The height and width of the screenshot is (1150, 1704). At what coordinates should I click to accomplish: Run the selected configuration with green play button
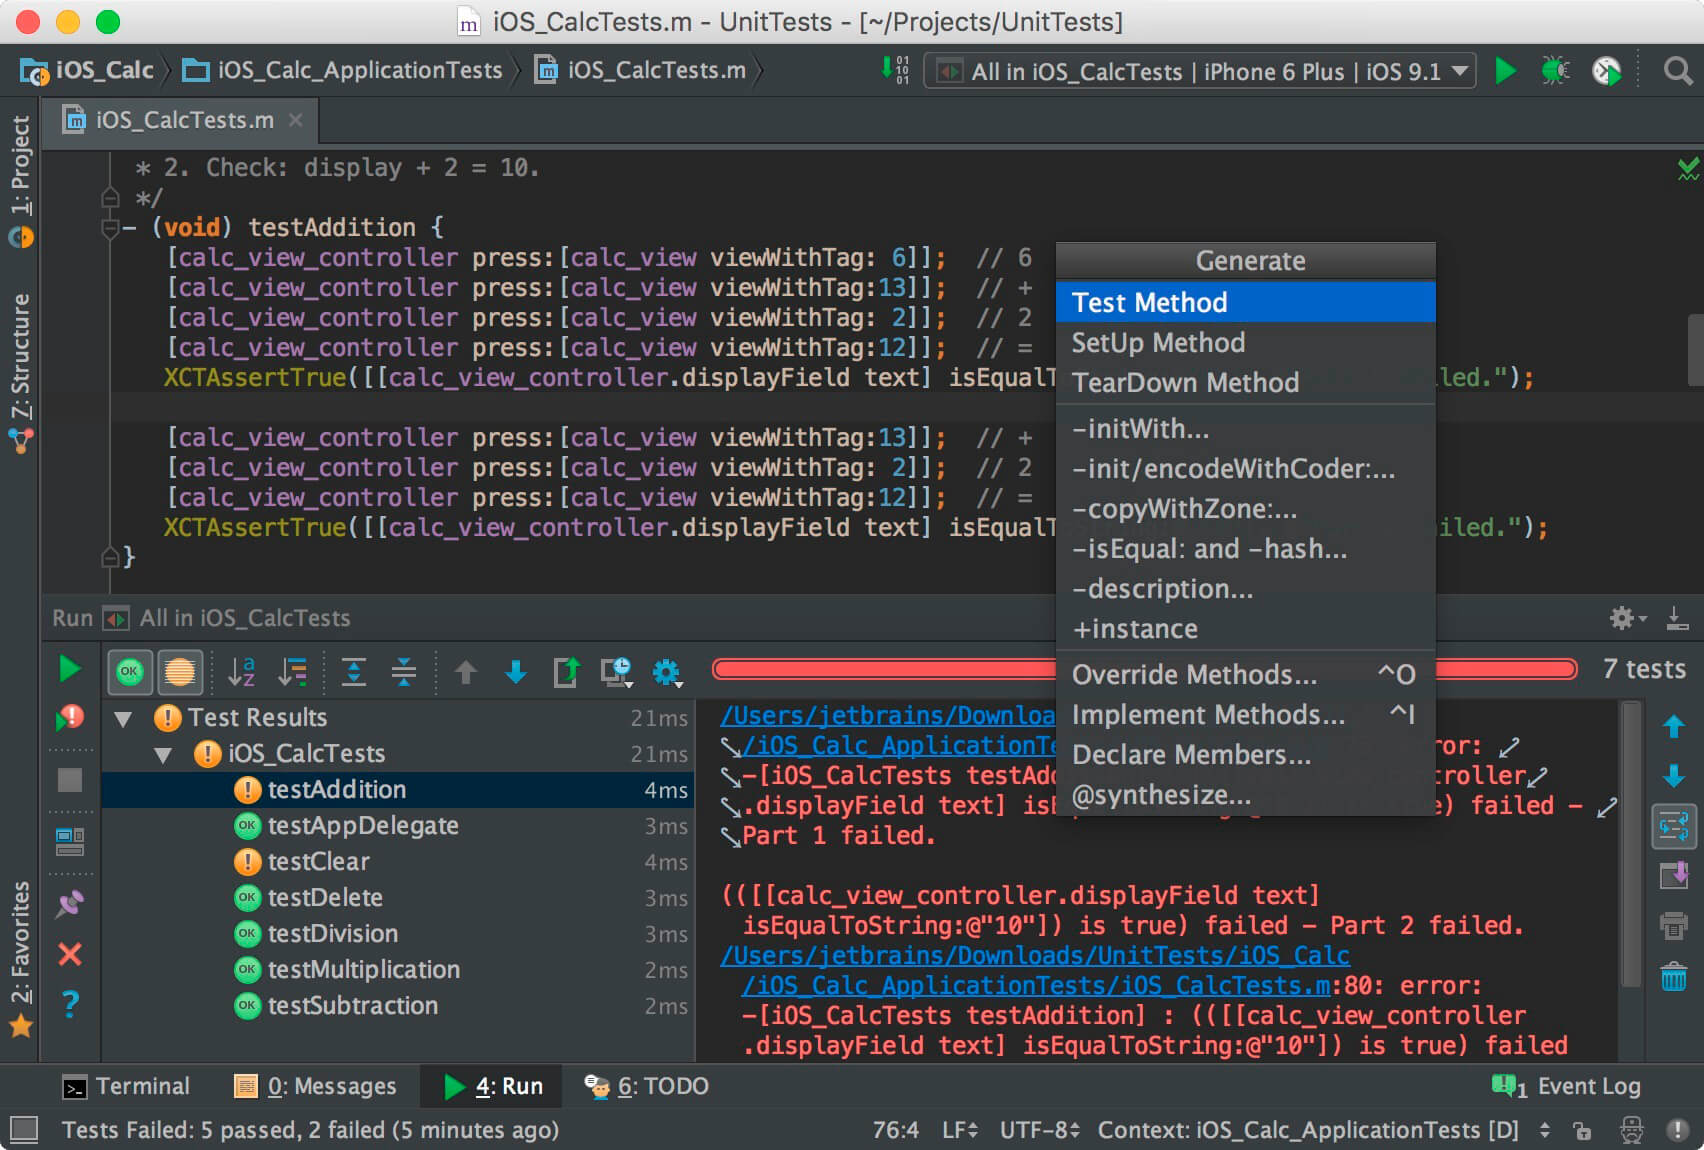click(1504, 71)
